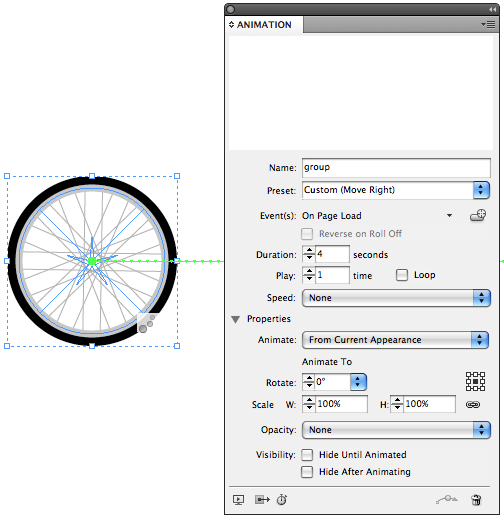Image resolution: width=504 pixels, height=522 pixels.
Task: Check Hide After Animating
Action: [307, 472]
